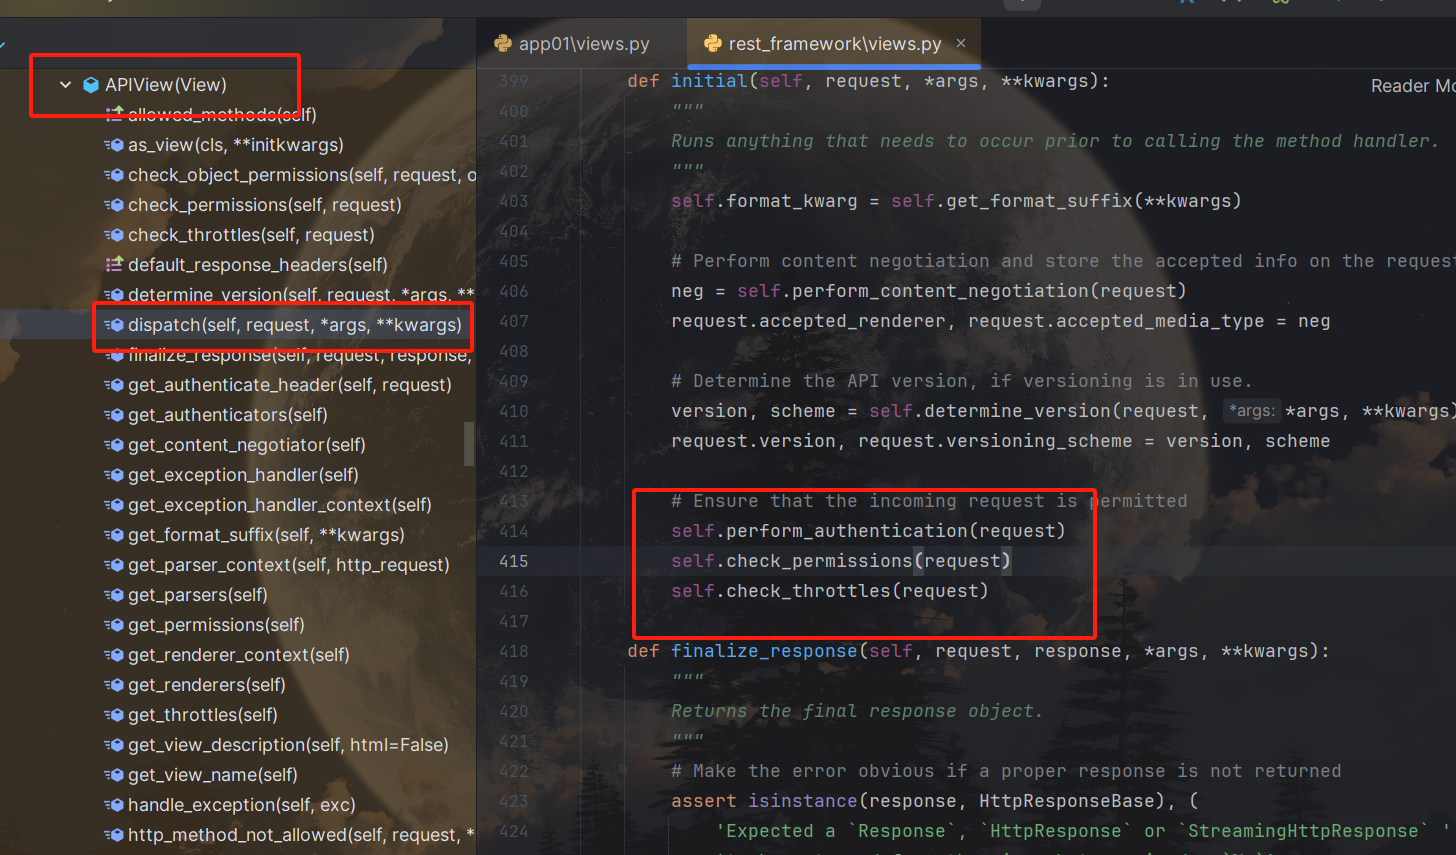Jump to get_permissions(self) method
1456x855 pixels.
216,625
